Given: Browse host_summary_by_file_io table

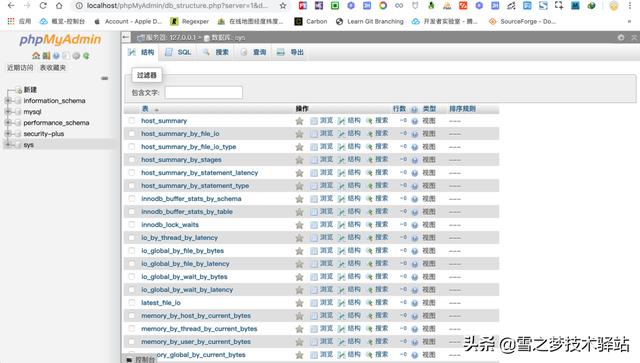Looking at the screenshot, I should (x=322, y=134).
